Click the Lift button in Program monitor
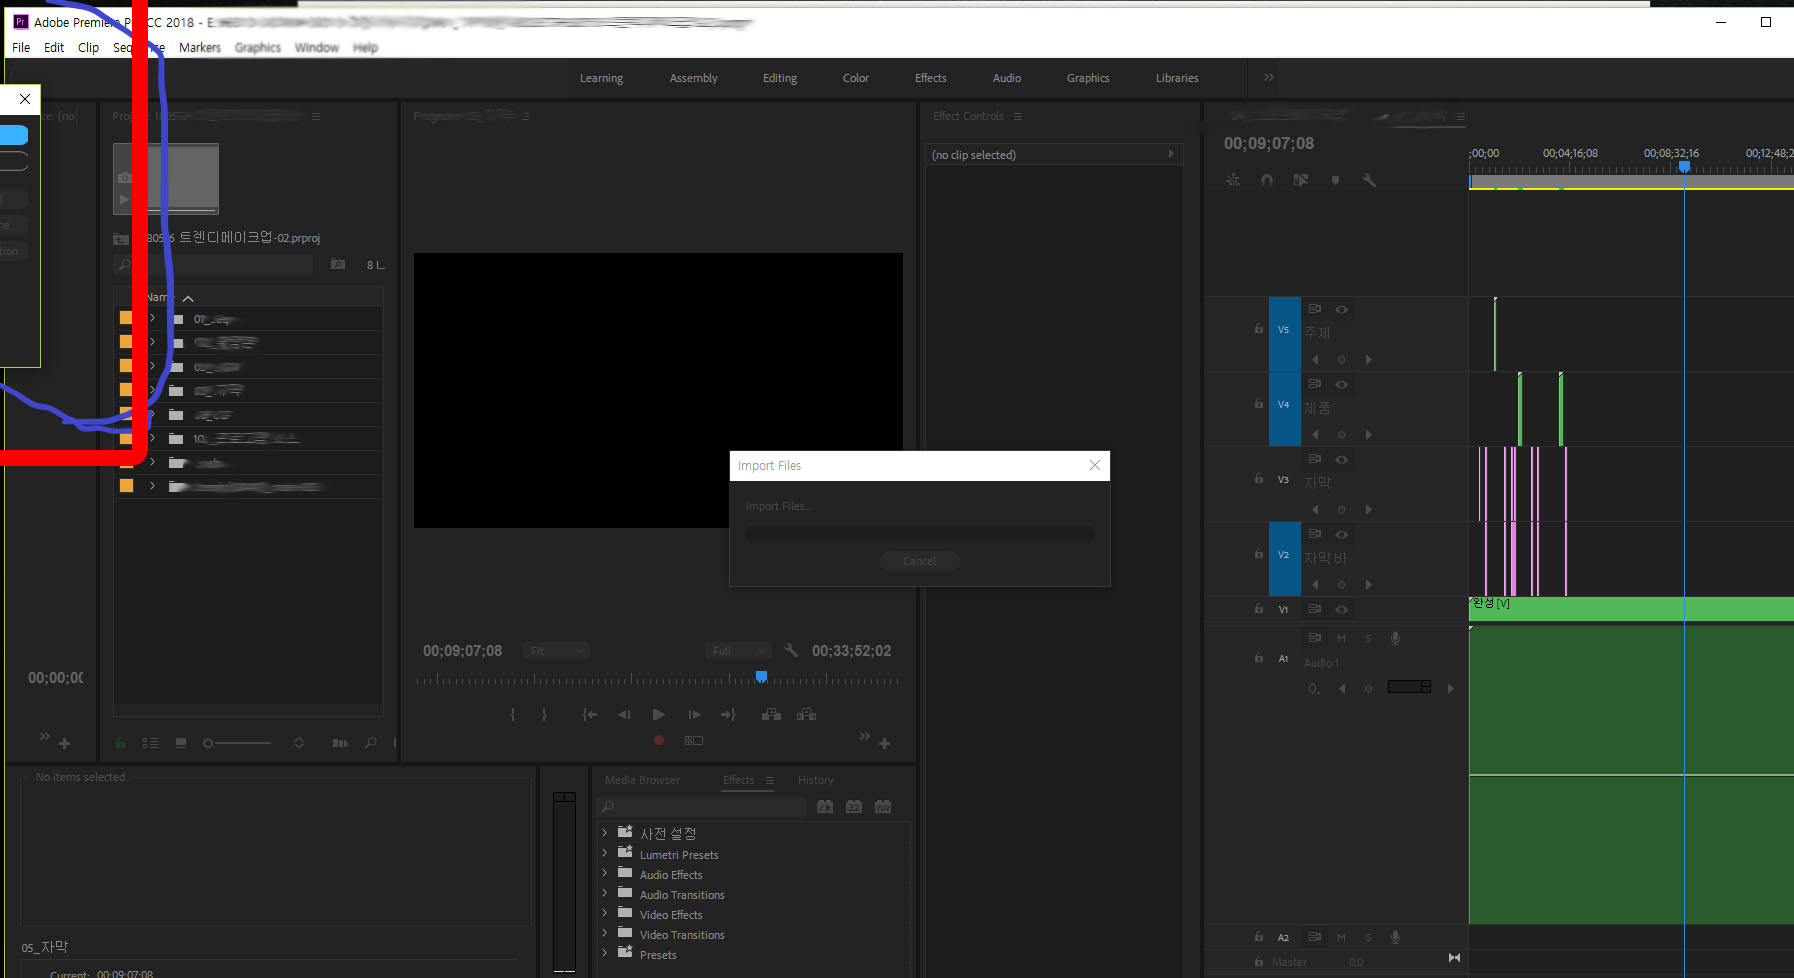The image size is (1794, 978). 771,714
